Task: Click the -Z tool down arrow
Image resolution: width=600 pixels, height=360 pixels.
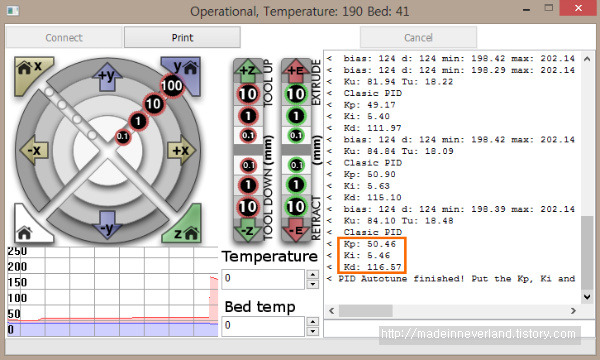Action: coord(248,230)
